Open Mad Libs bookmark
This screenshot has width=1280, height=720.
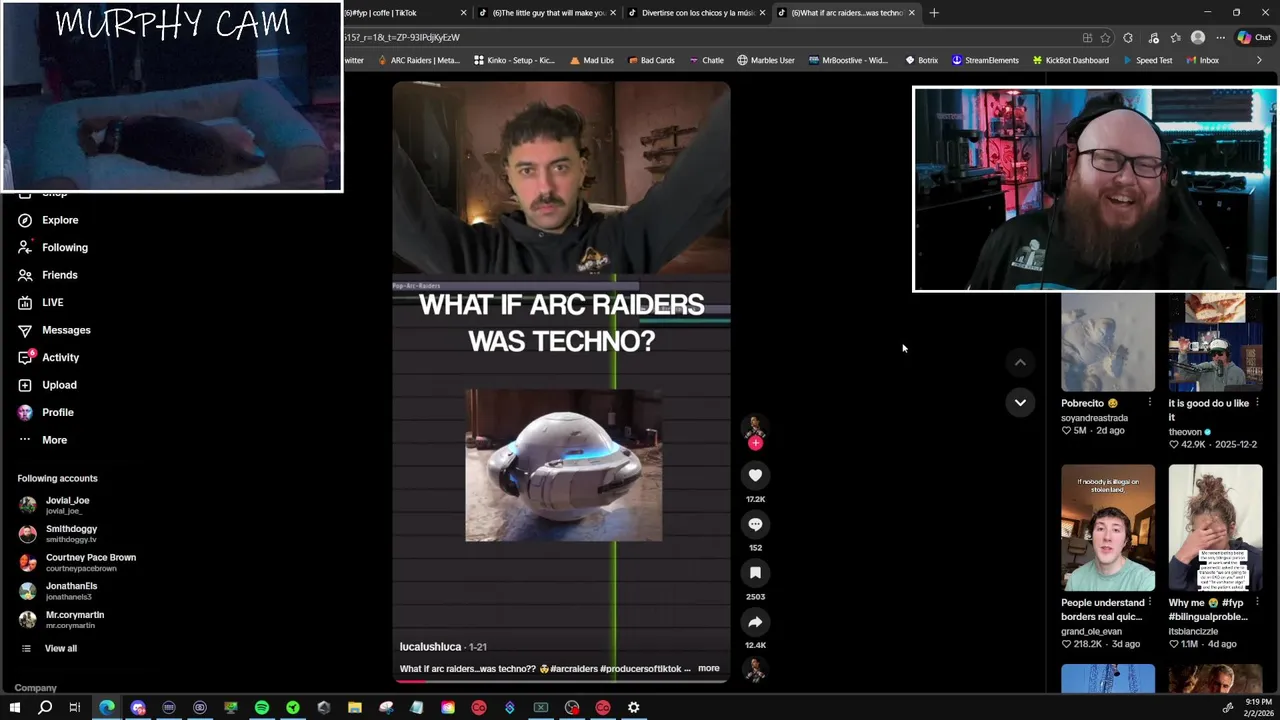click(592, 60)
